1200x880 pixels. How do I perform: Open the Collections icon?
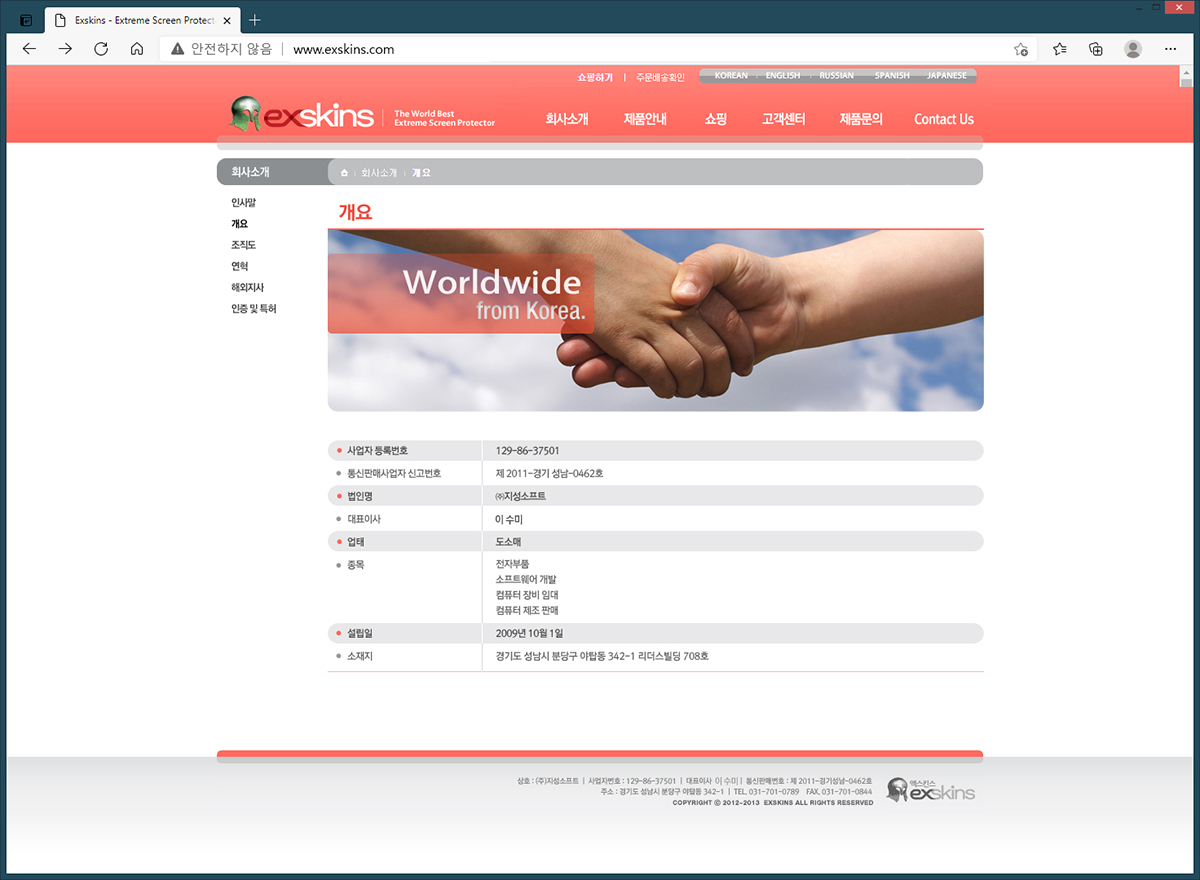1096,49
